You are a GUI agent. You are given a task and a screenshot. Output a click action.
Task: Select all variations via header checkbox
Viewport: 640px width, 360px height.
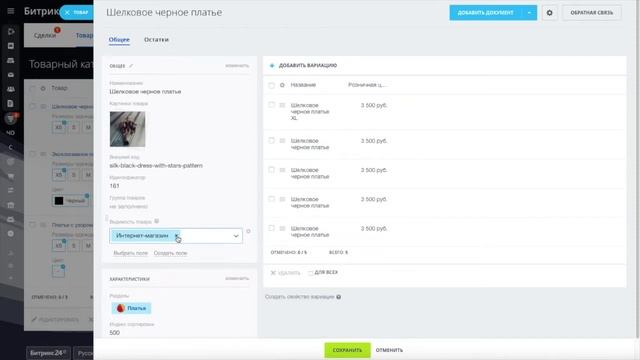(271, 85)
